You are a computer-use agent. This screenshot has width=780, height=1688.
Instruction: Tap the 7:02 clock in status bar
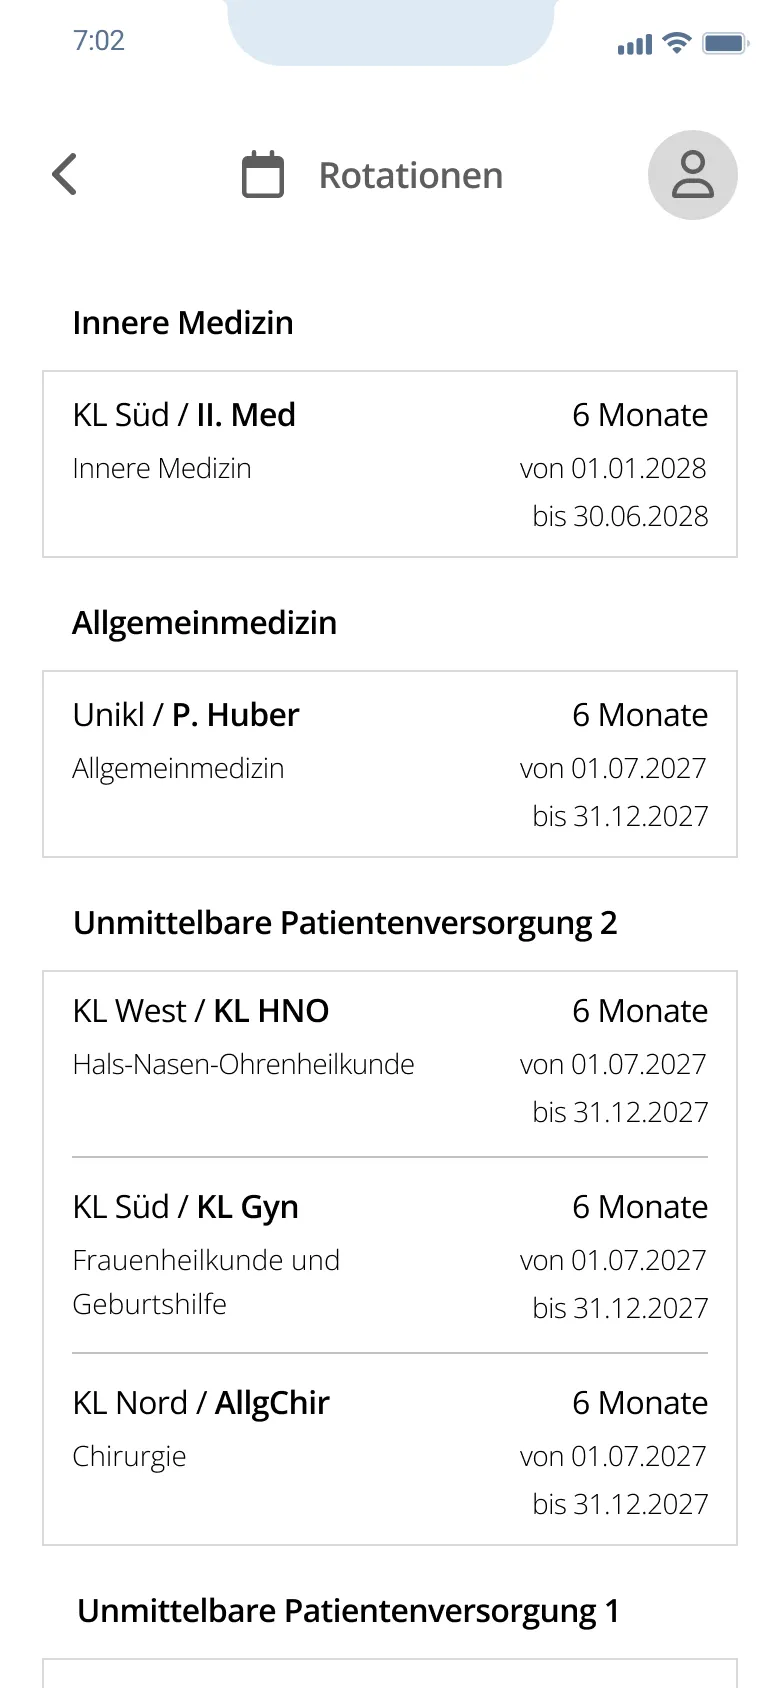tap(99, 41)
